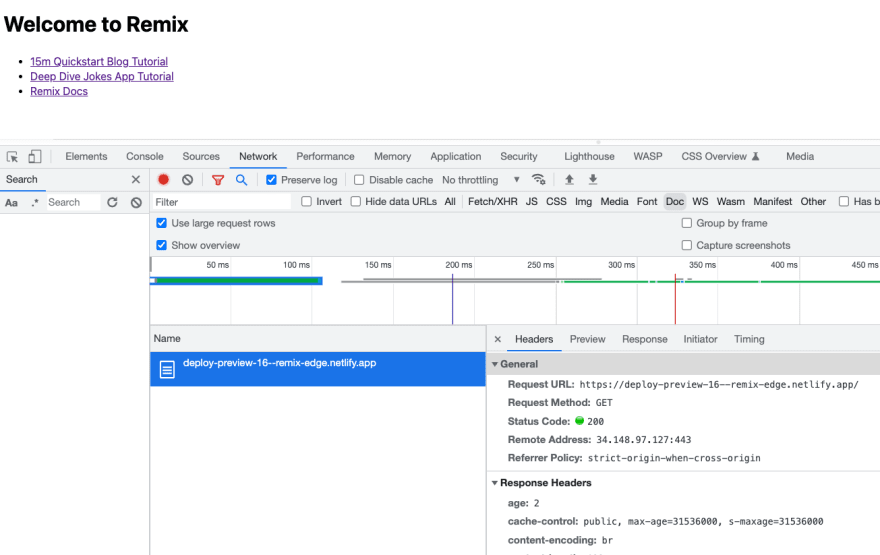This screenshot has height=555, width=880.
Task: Click the blue selection range in overview timeline
Action: pos(236,281)
